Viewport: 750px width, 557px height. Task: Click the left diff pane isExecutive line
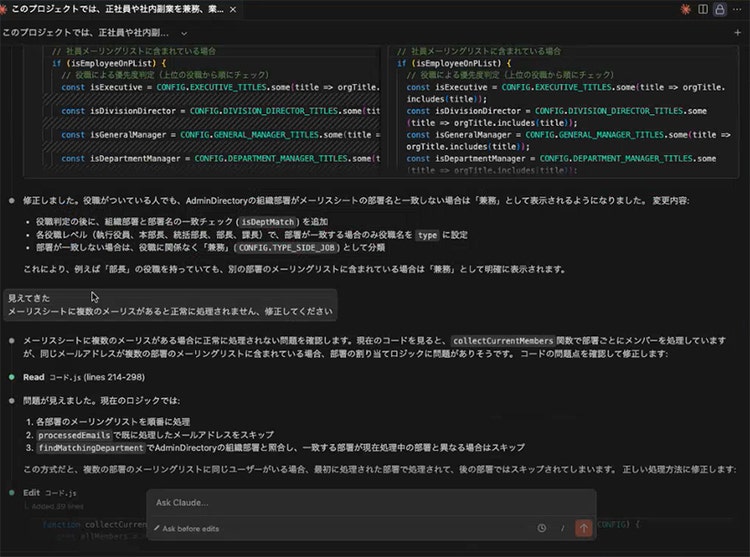click(221, 87)
